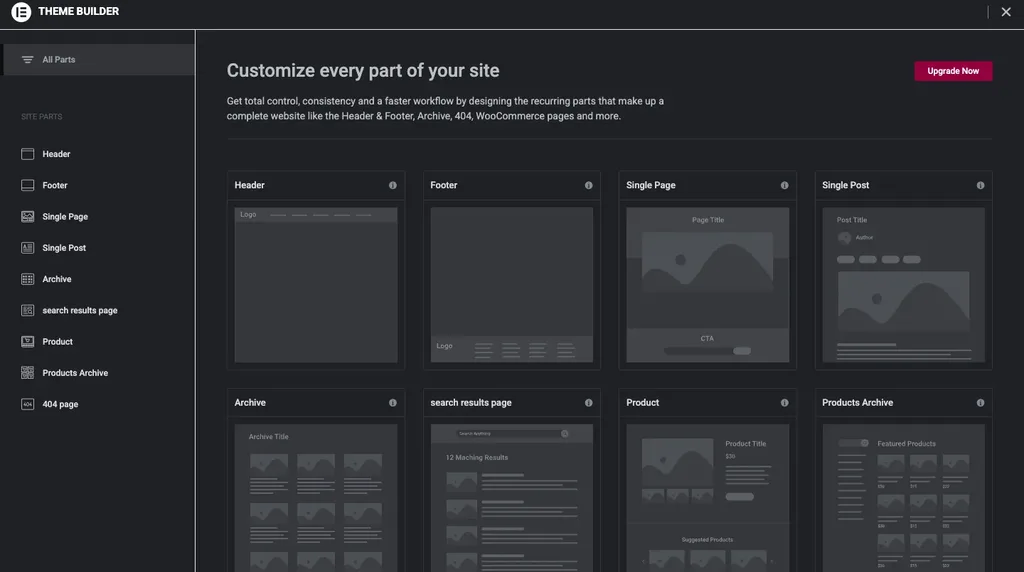
Task: Show info for Footer card
Action: tap(588, 185)
